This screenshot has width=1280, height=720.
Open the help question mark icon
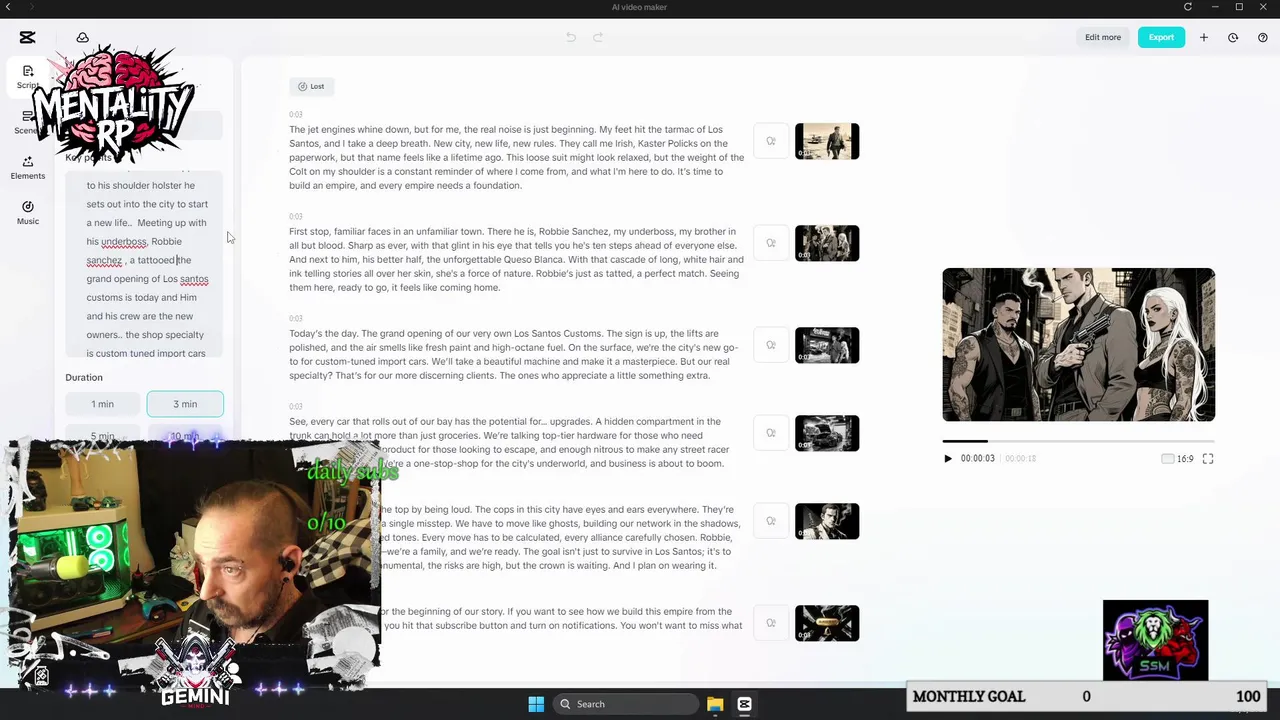(x=1263, y=37)
